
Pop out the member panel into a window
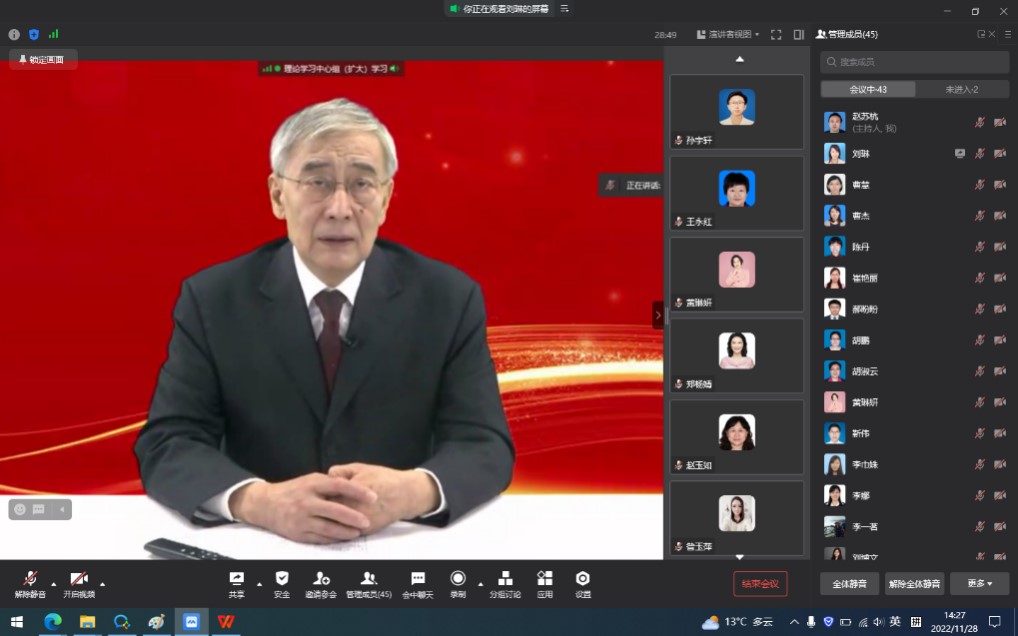click(x=981, y=34)
